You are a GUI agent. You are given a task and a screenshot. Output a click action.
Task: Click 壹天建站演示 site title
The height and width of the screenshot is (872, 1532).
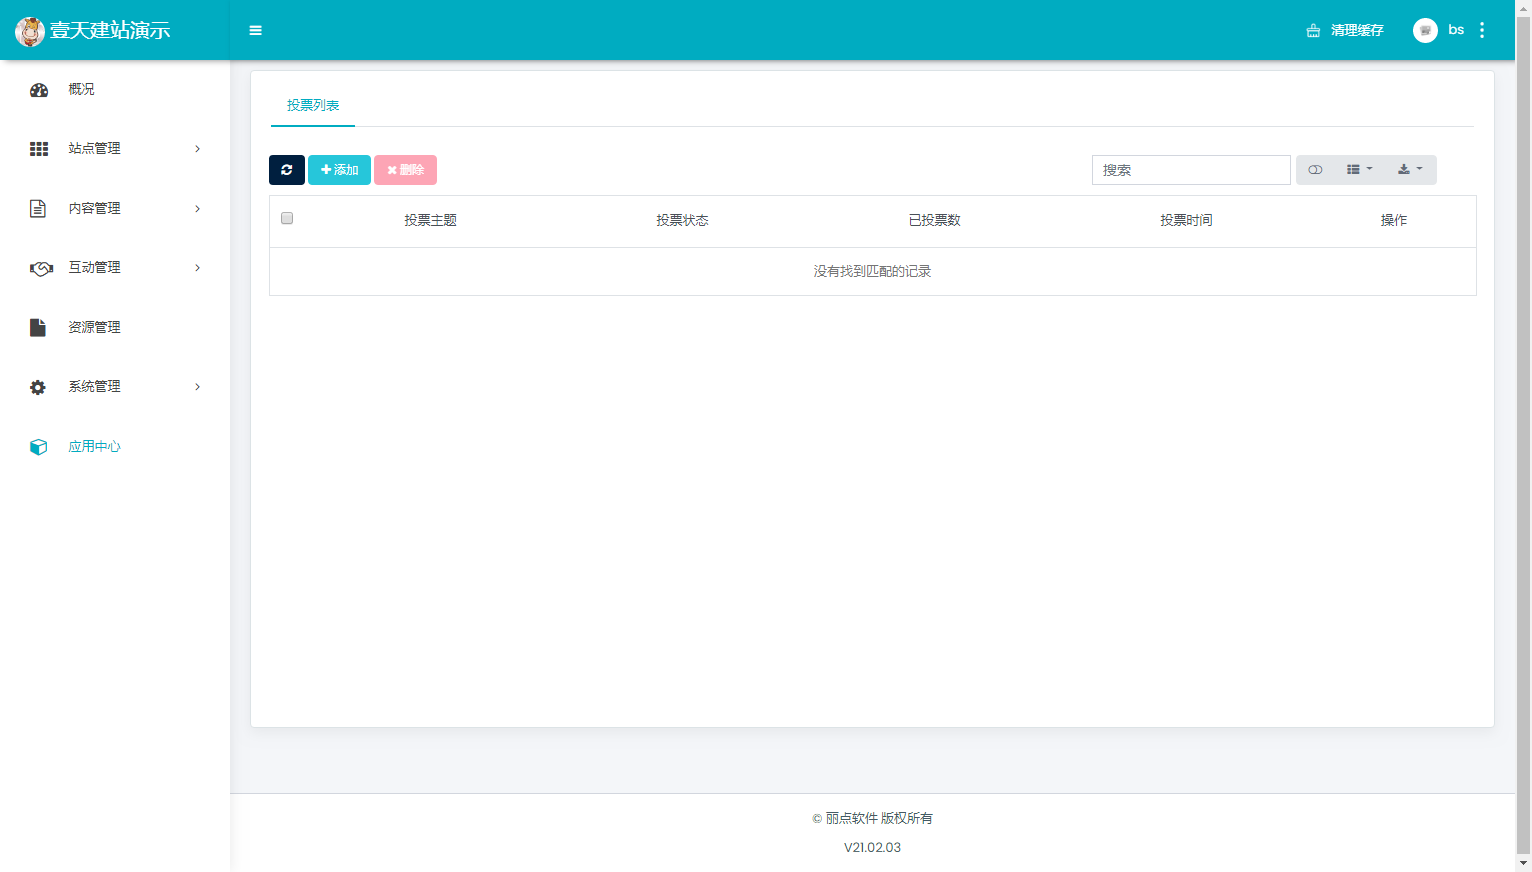(x=110, y=31)
